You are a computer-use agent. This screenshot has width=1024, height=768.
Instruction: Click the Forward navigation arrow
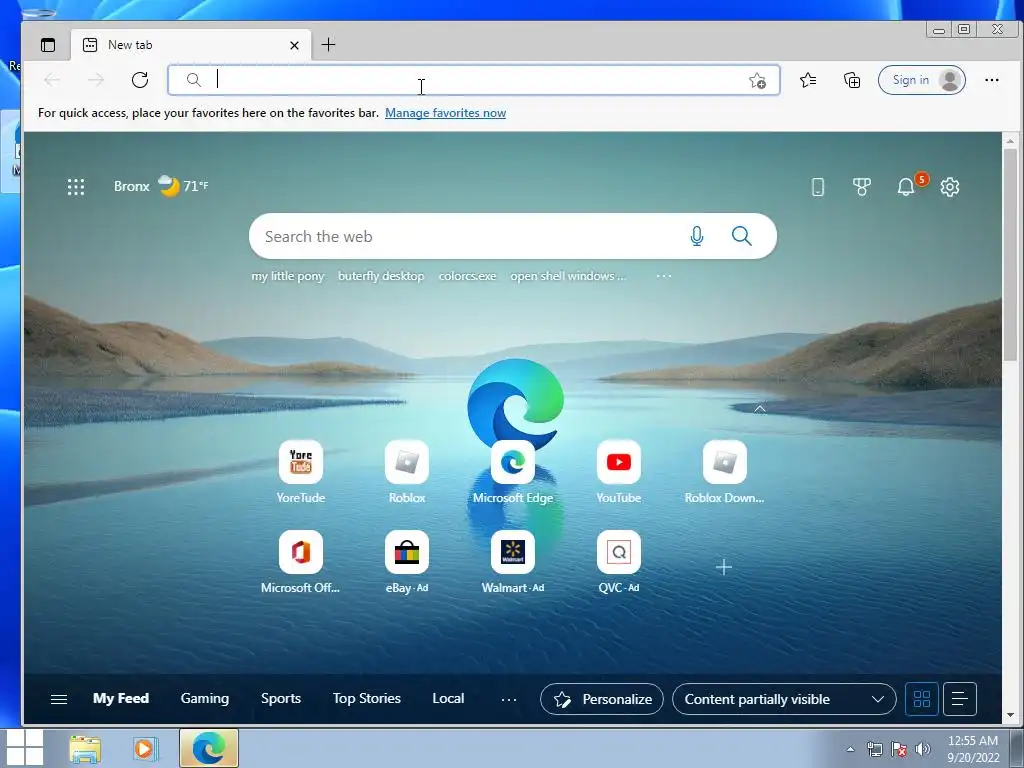click(x=96, y=80)
